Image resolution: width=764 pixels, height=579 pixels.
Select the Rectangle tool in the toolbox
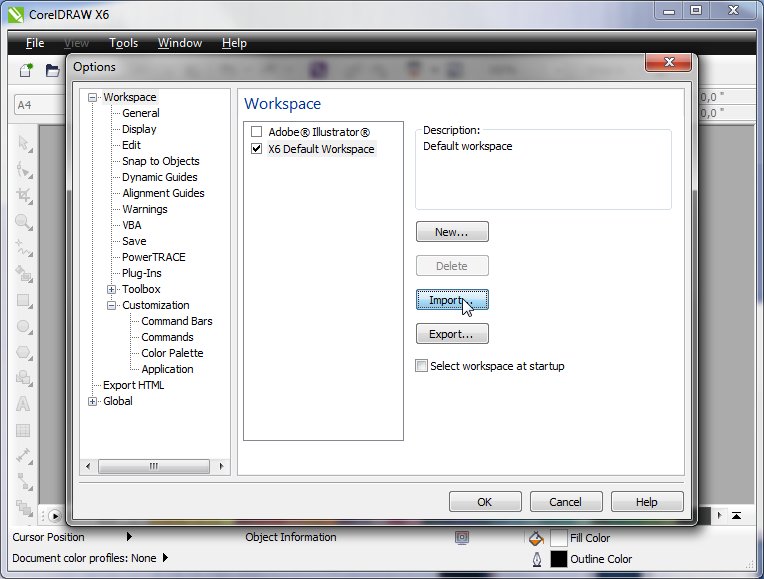(x=23, y=300)
